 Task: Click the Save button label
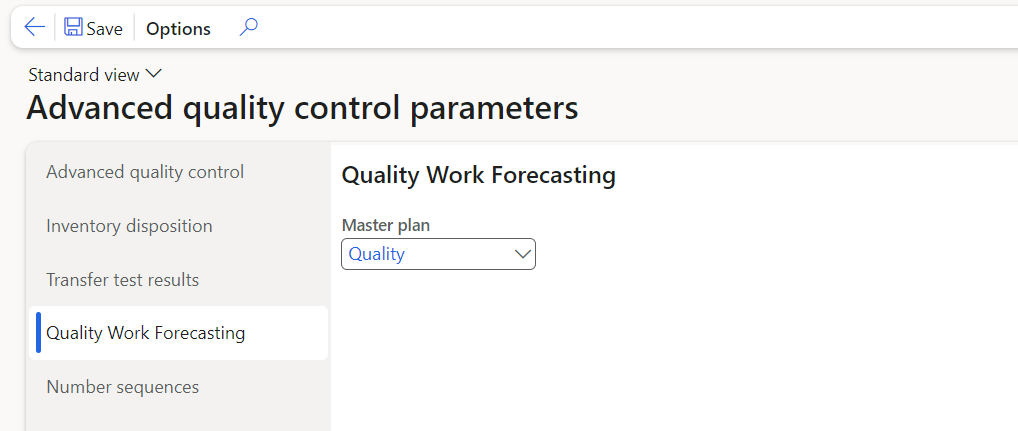[x=104, y=29]
